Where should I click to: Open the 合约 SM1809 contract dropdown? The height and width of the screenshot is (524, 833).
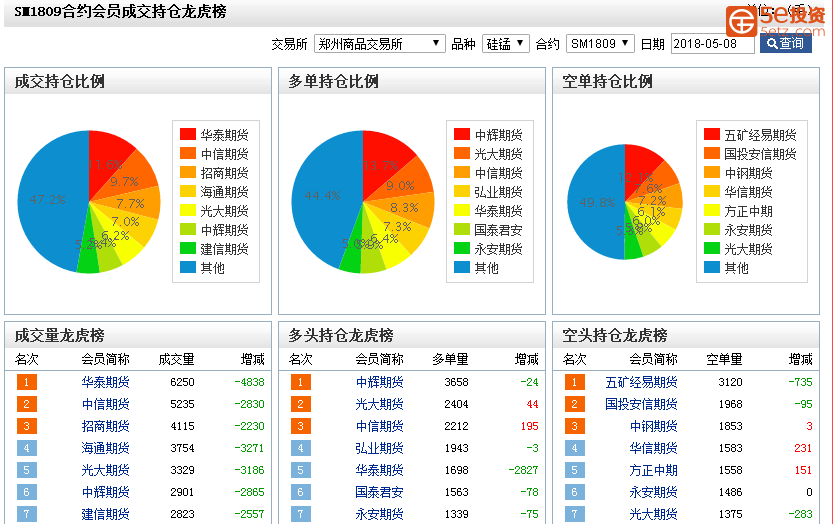pos(600,44)
